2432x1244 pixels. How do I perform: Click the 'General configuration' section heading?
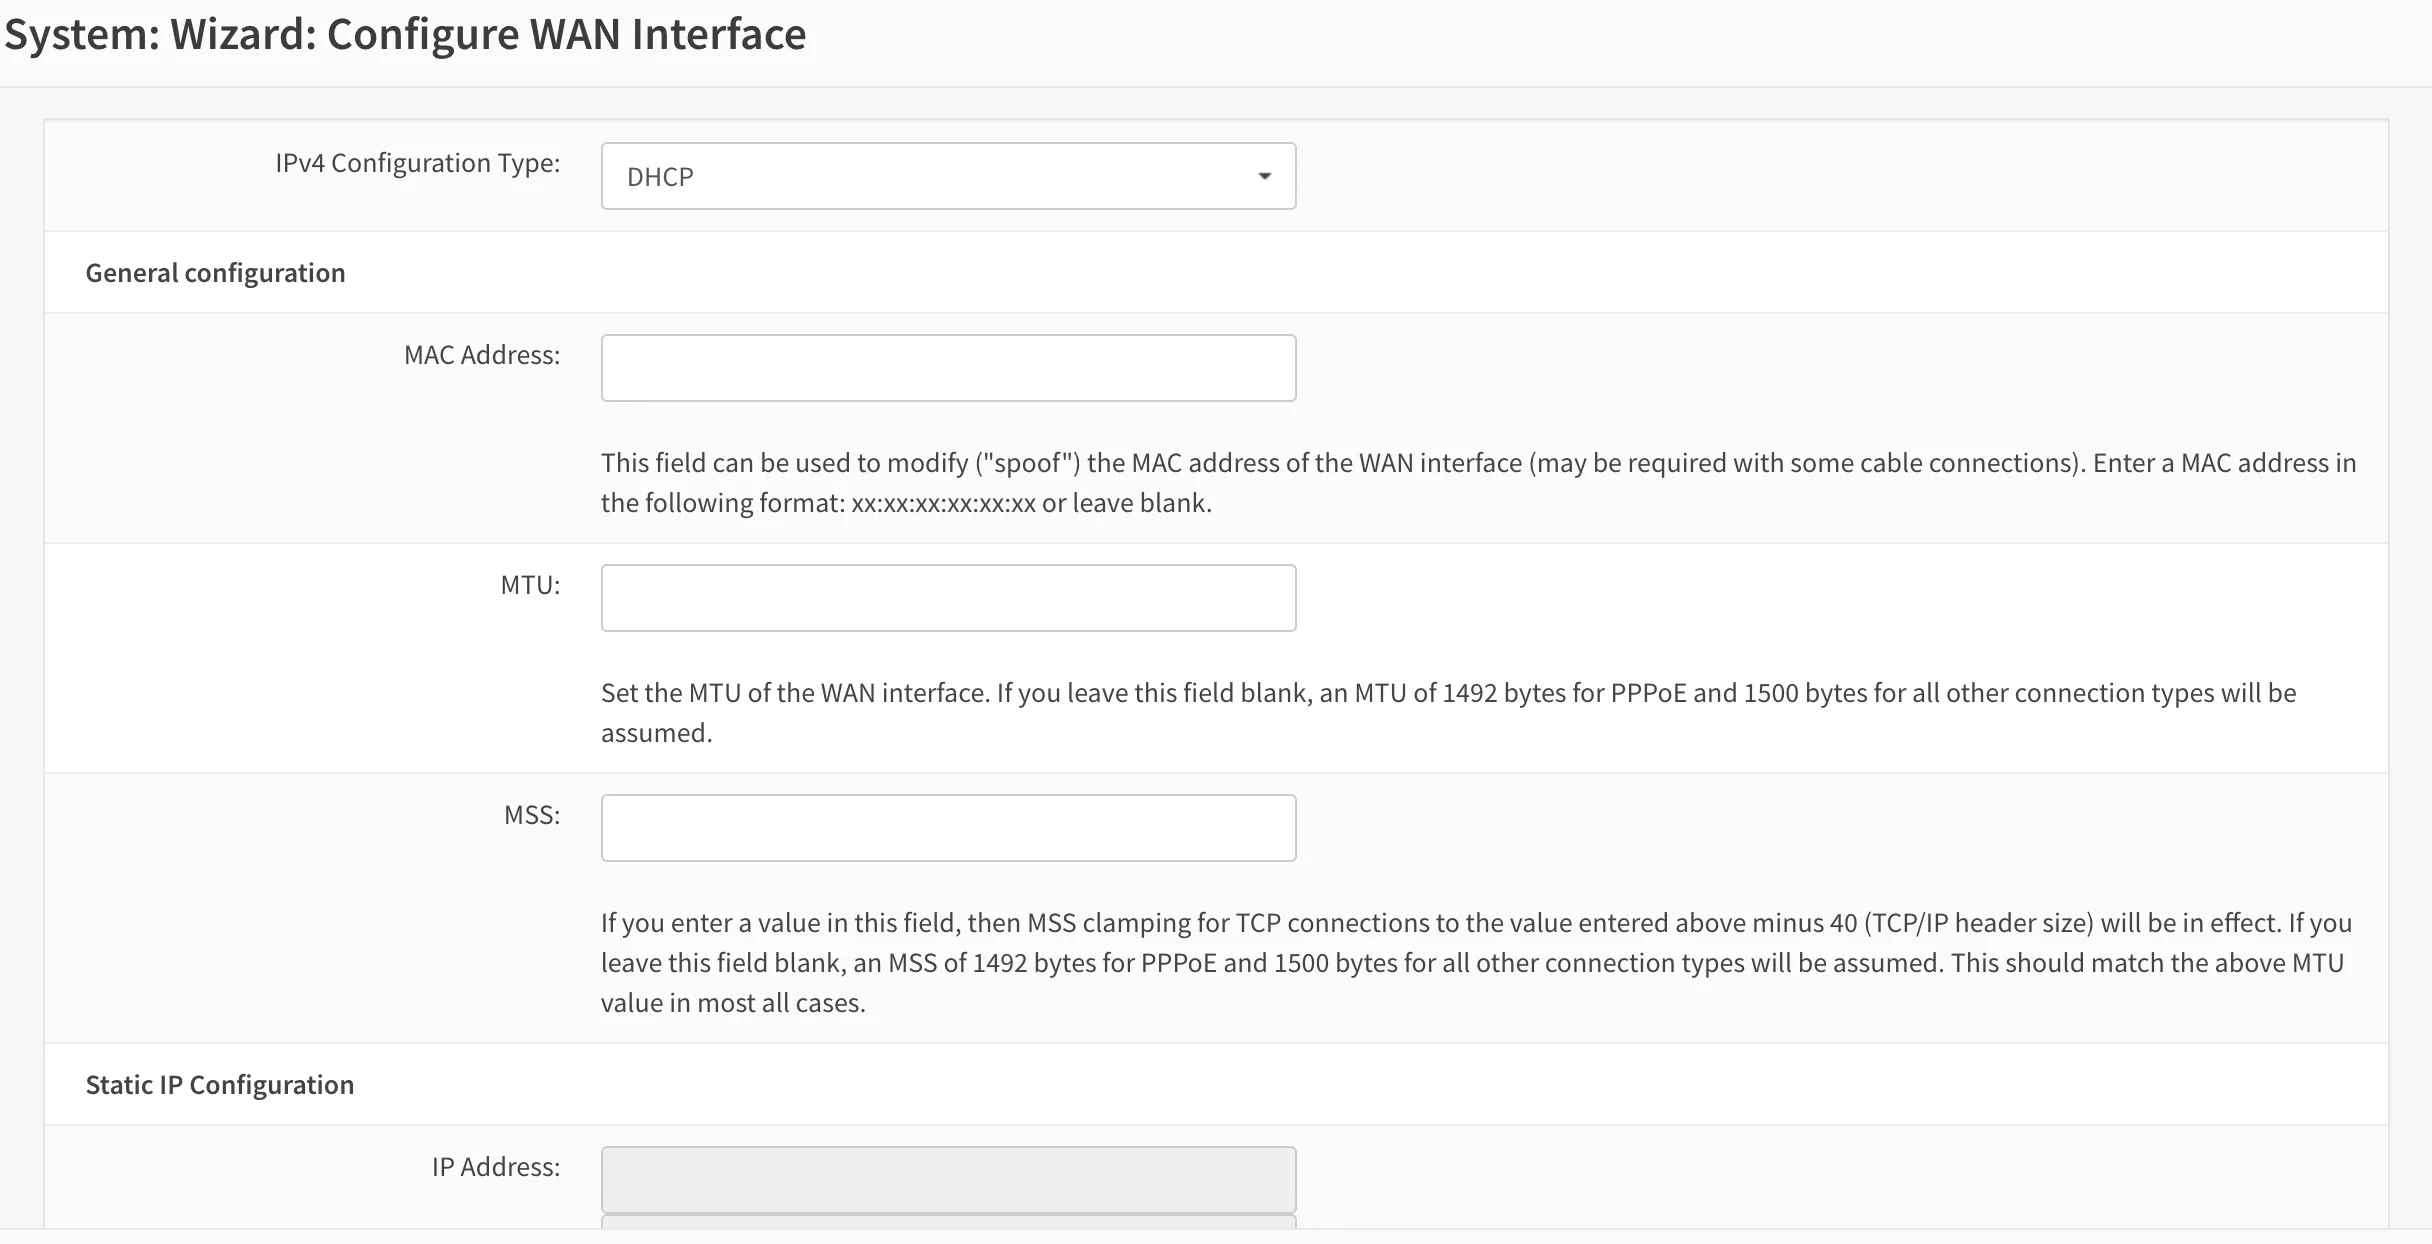[x=215, y=273]
